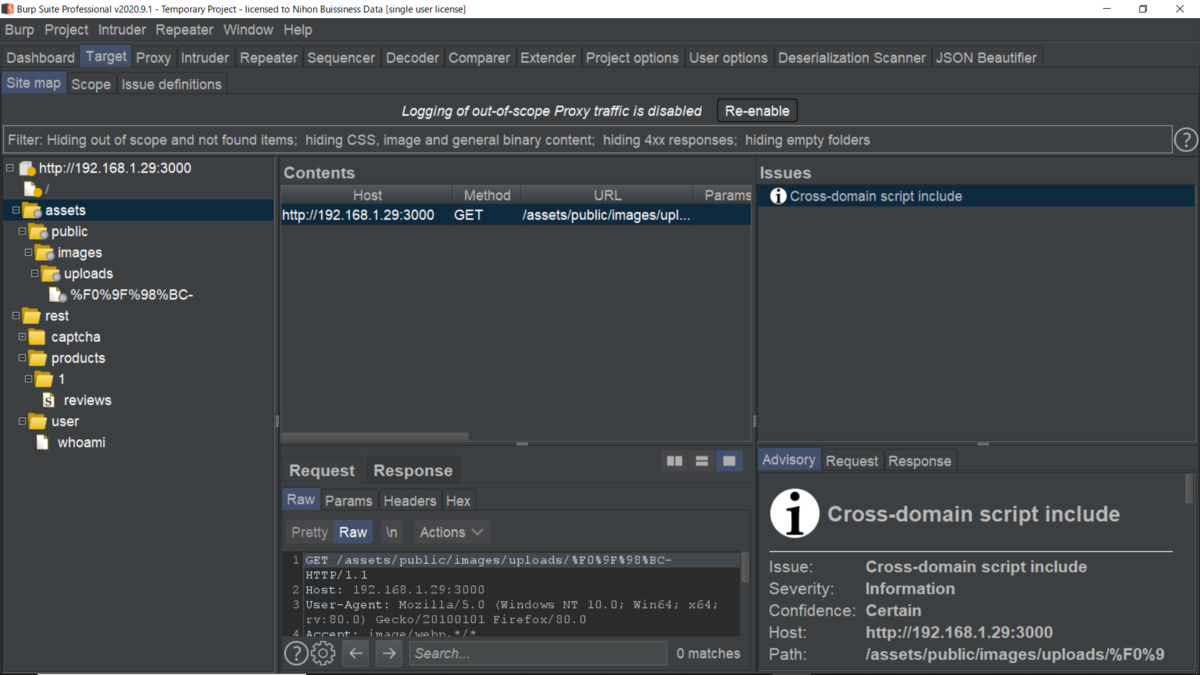The width and height of the screenshot is (1200, 675).
Task: Select the side-by-side split layout icon
Action: tap(675, 461)
